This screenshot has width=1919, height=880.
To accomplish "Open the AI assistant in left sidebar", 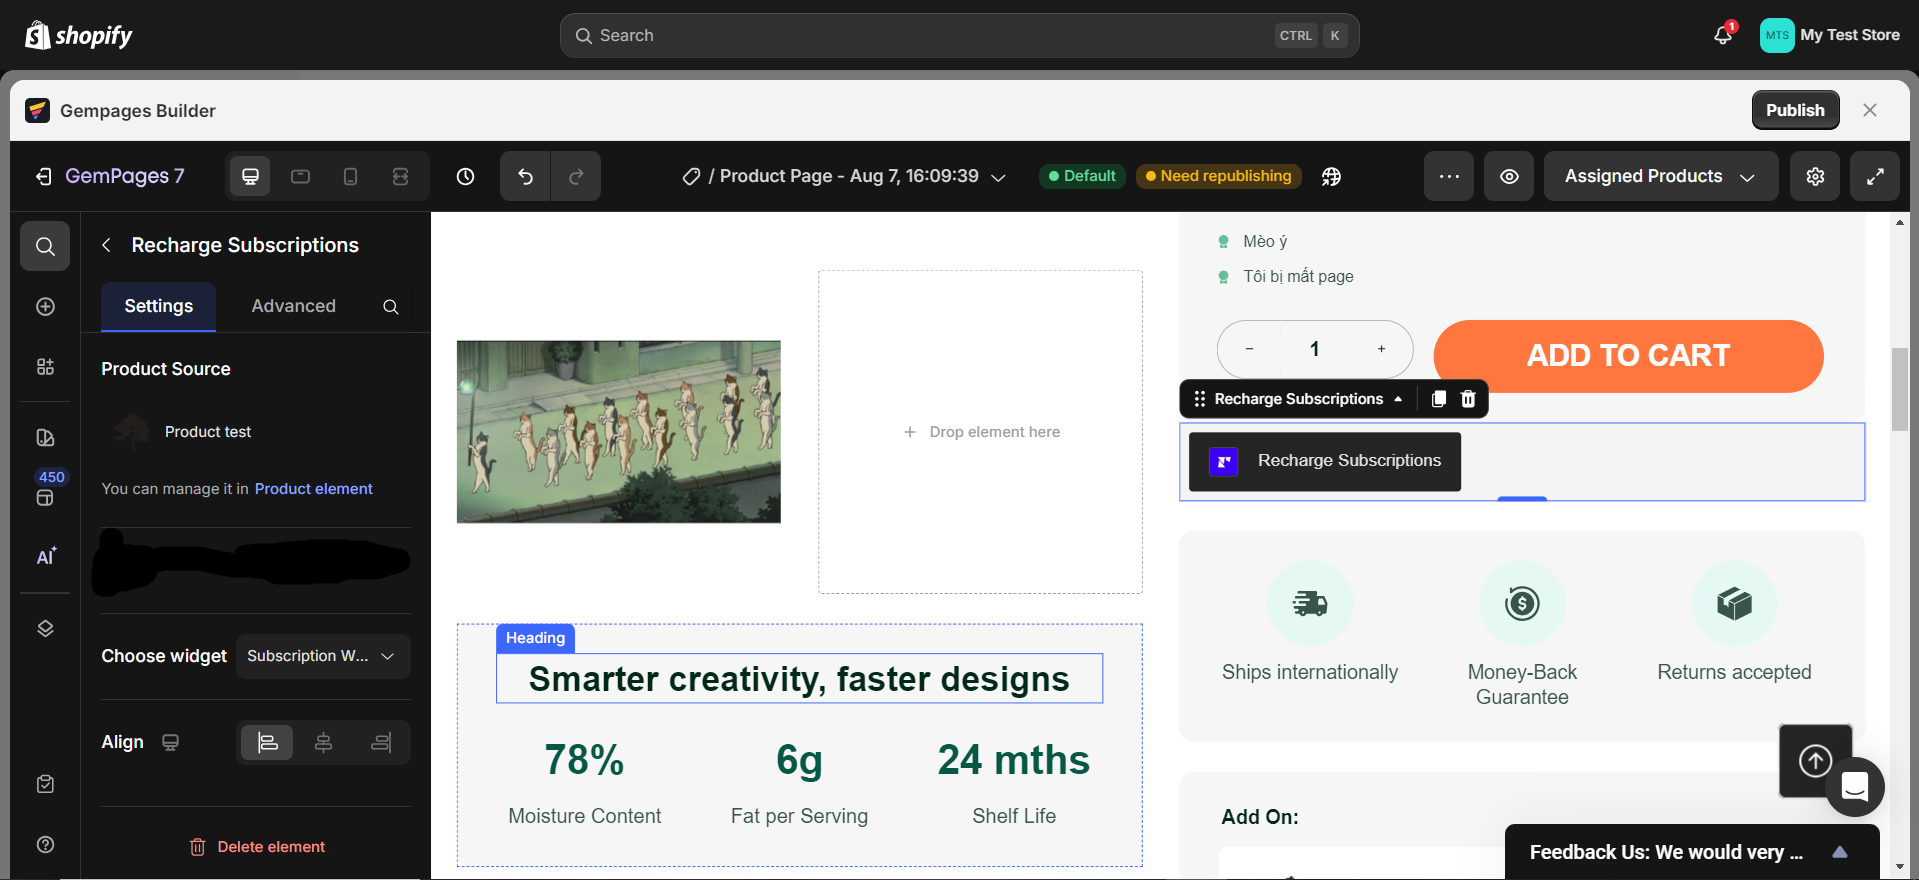I will [x=46, y=557].
